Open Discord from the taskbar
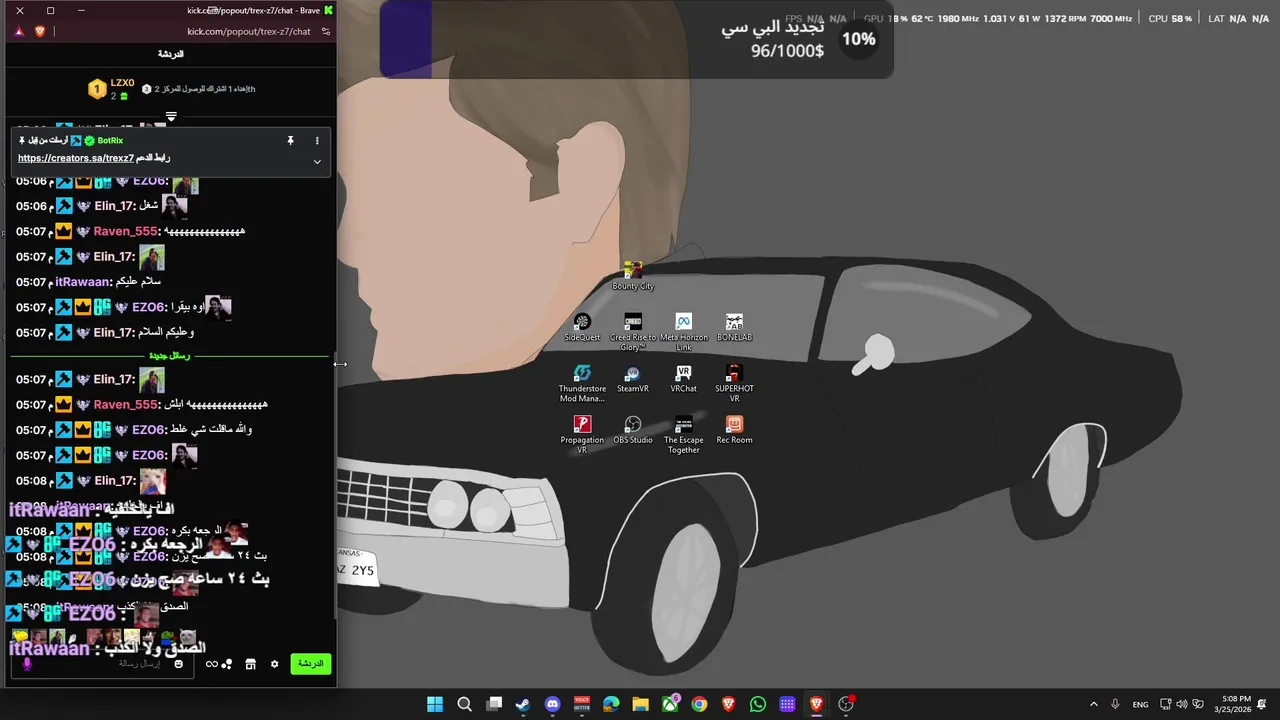1280x720 pixels. click(x=552, y=704)
